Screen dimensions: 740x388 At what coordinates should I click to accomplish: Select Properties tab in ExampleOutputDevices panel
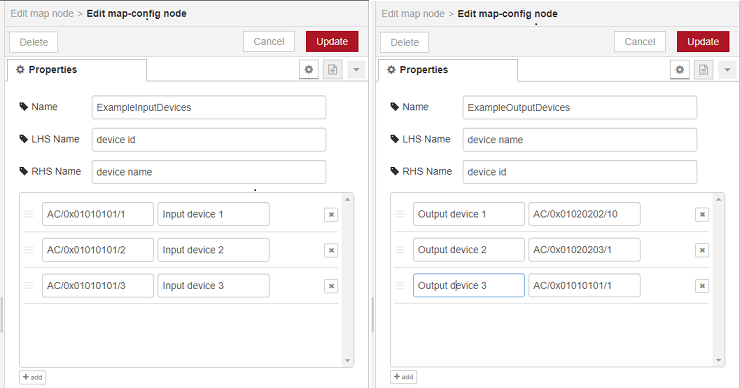[448, 70]
